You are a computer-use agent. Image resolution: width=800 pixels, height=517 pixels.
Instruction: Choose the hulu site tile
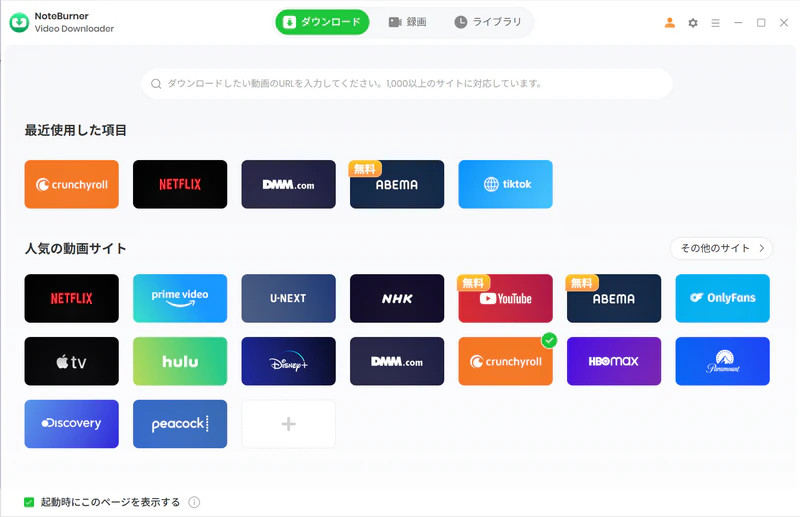click(x=180, y=361)
